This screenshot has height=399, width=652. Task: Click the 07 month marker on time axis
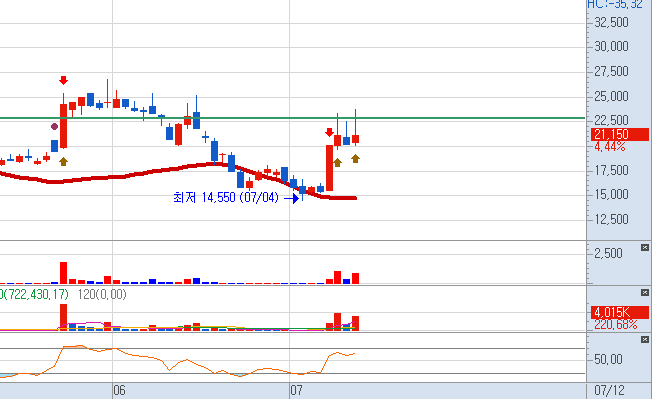click(x=296, y=390)
